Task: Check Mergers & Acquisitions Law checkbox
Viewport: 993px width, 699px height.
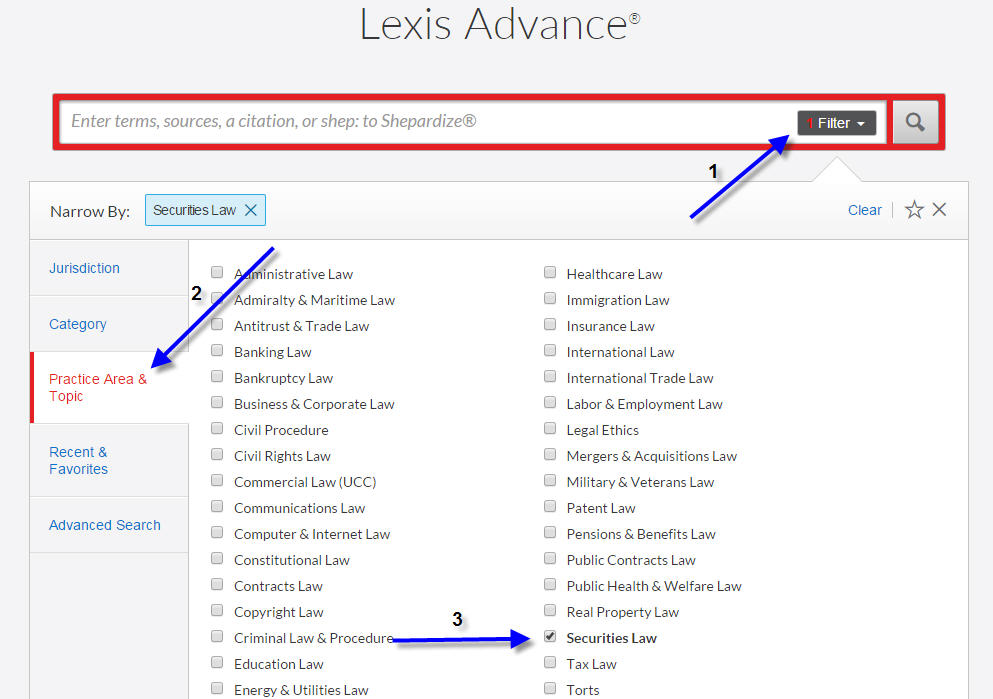Action: [x=550, y=454]
